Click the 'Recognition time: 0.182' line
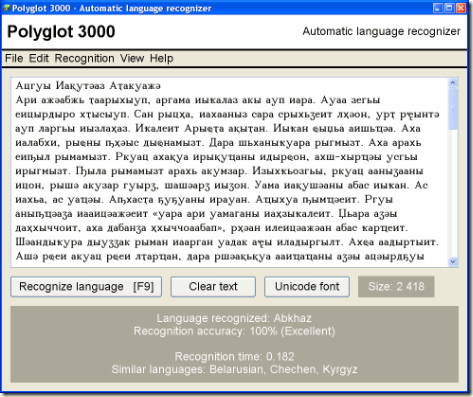 pyautogui.click(x=234, y=357)
